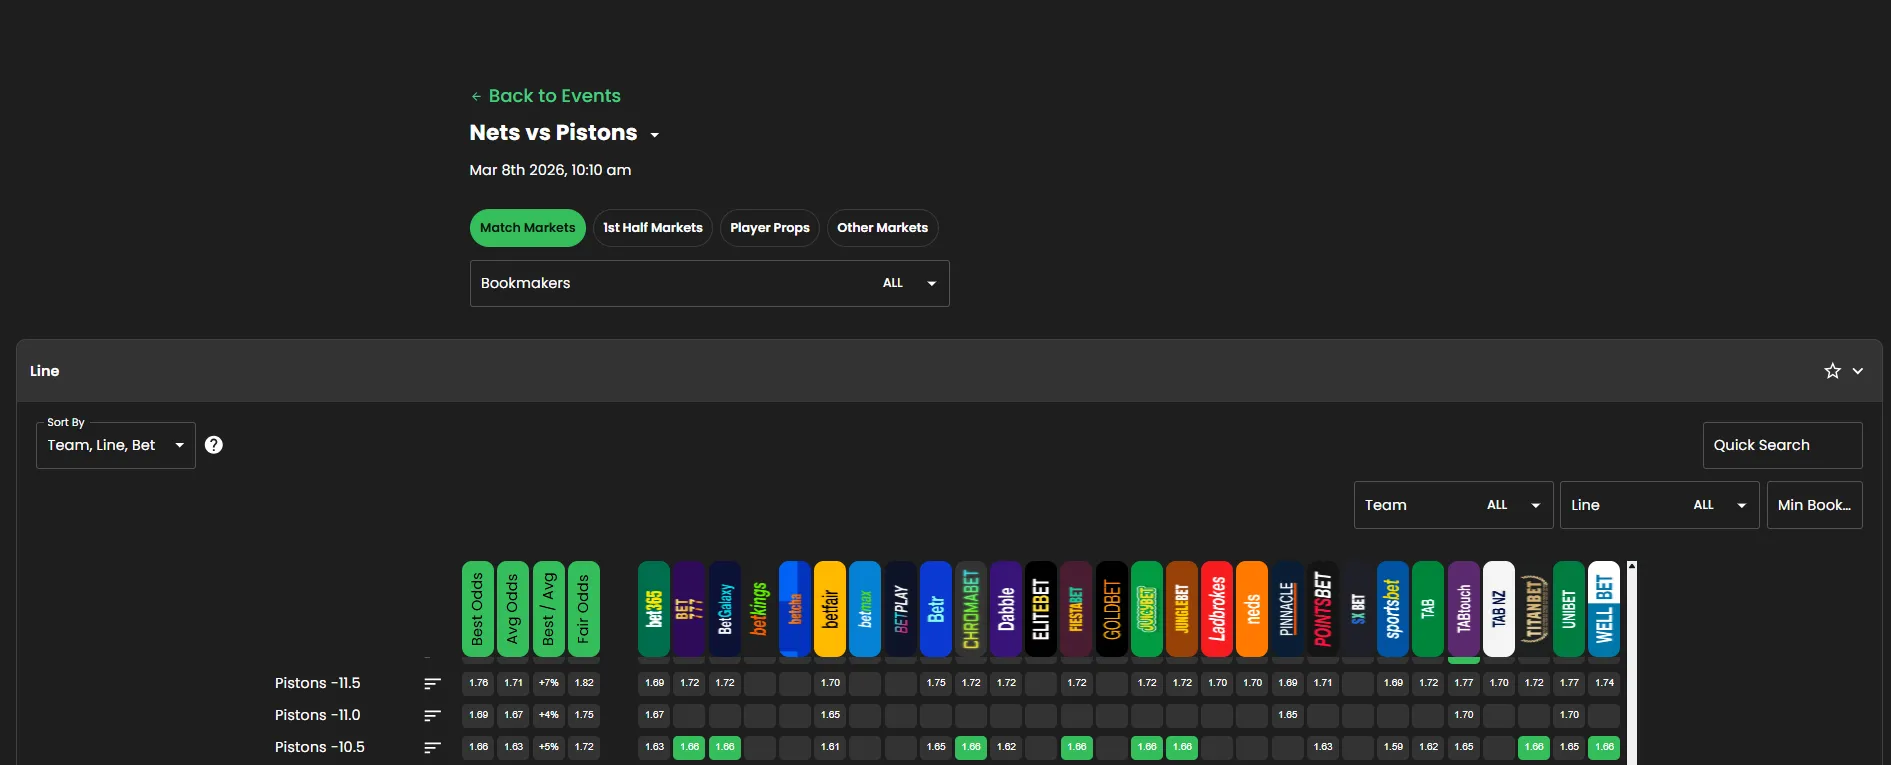Click the Fair Odds column header

click(x=584, y=609)
